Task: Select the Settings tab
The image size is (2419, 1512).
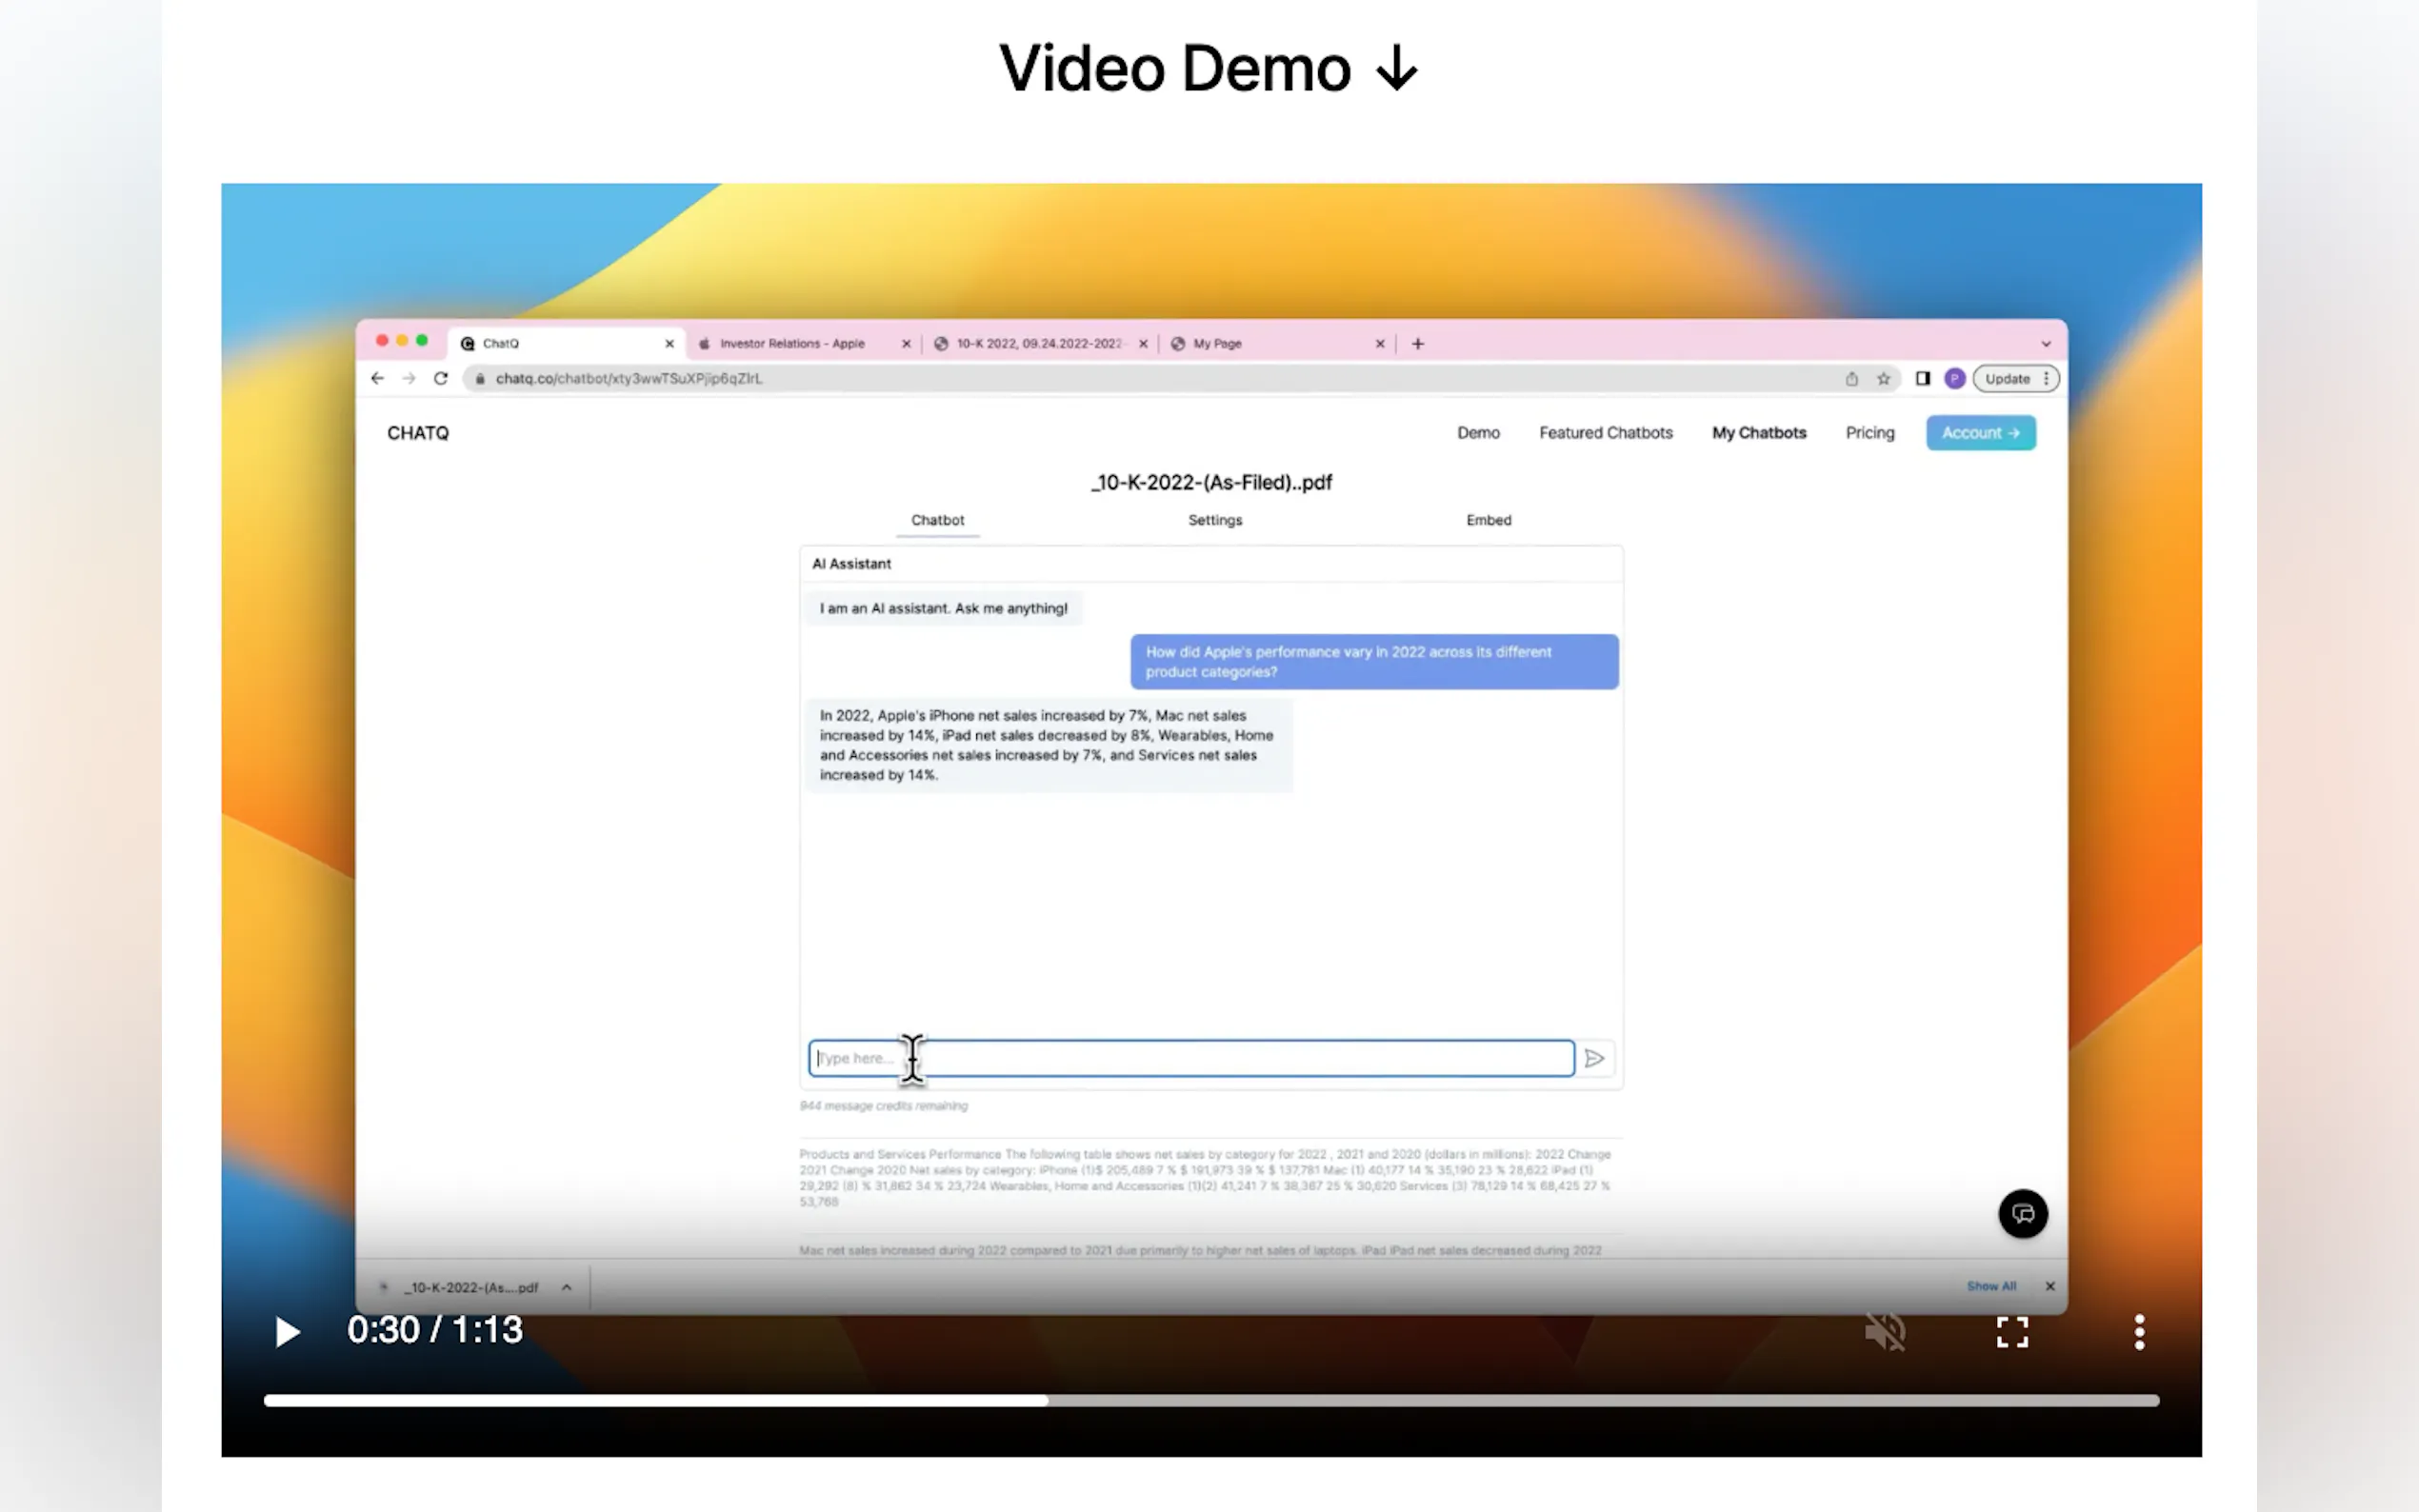Action: click(1215, 520)
